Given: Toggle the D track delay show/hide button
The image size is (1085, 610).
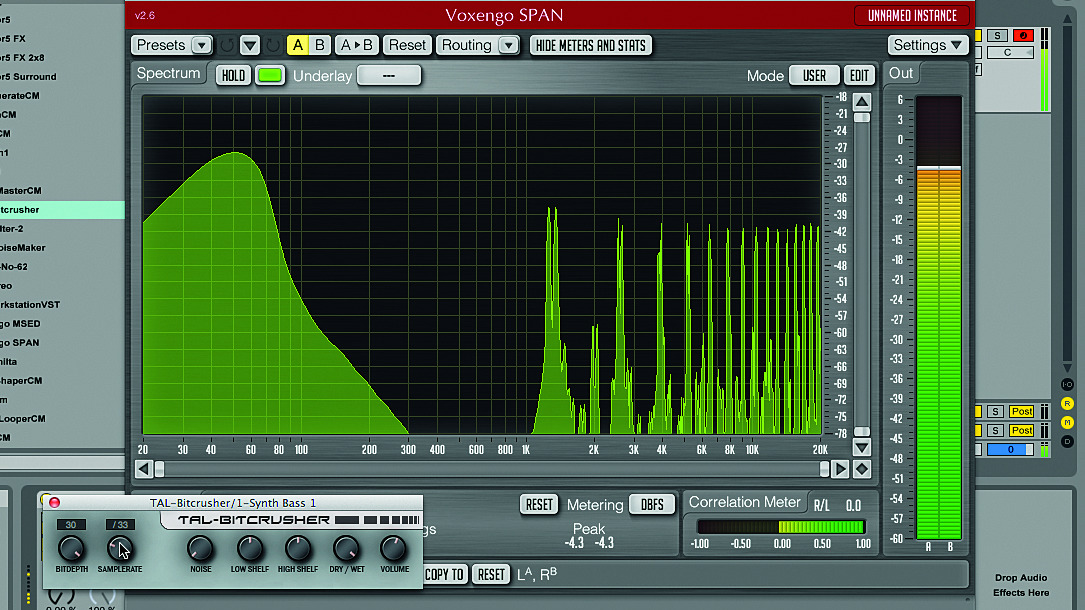Looking at the screenshot, I should (1067, 441).
